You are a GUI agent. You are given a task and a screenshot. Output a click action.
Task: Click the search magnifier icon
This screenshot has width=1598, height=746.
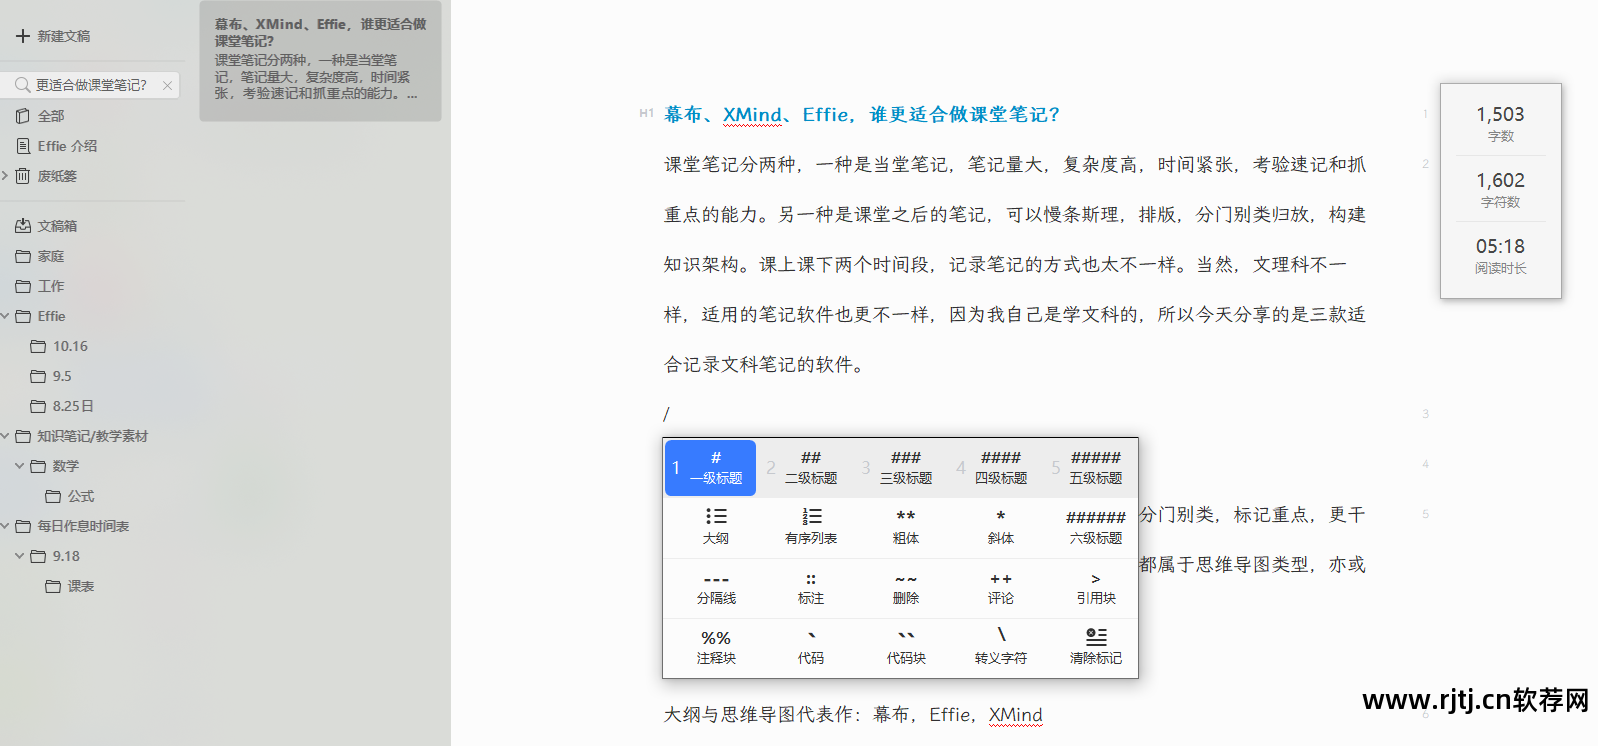click(x=22, y=85)
